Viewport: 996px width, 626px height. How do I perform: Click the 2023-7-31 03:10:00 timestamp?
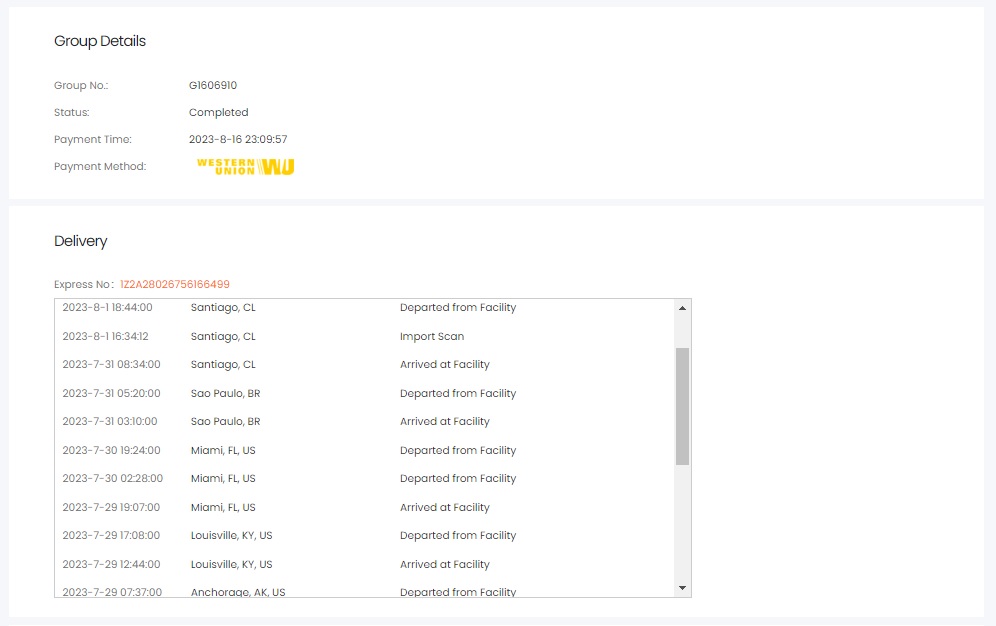[110, 422]
